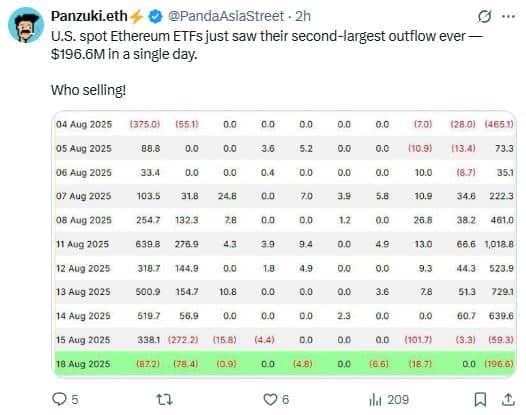The height and width of the screenshot is (415, 526).
Task: Click the blue verified badge
Action: [155, 16]
